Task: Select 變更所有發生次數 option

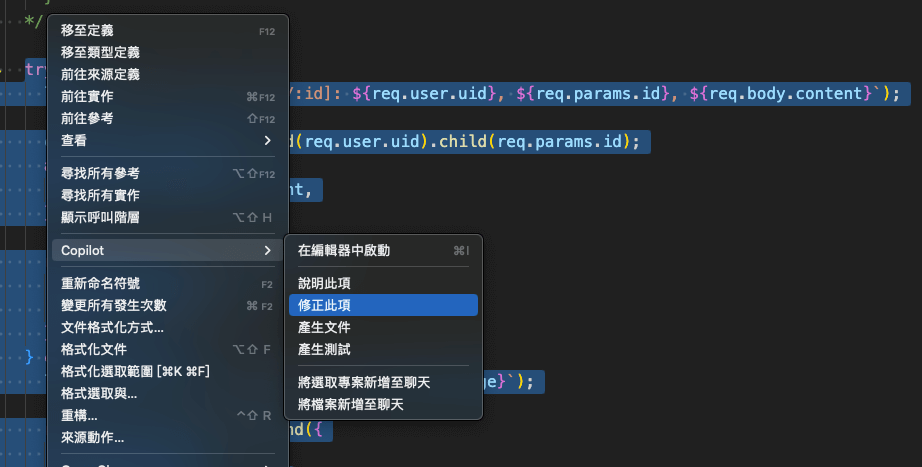Action: click(113, 305)
